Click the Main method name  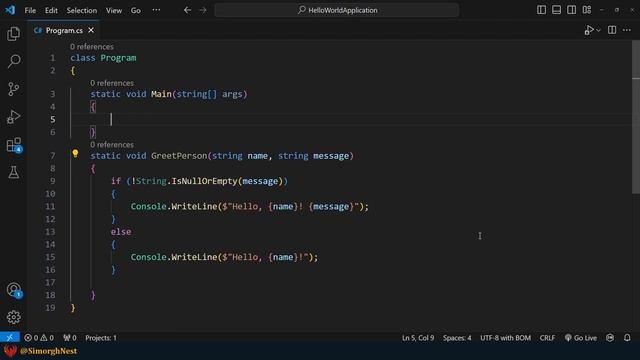click(161, 94)
